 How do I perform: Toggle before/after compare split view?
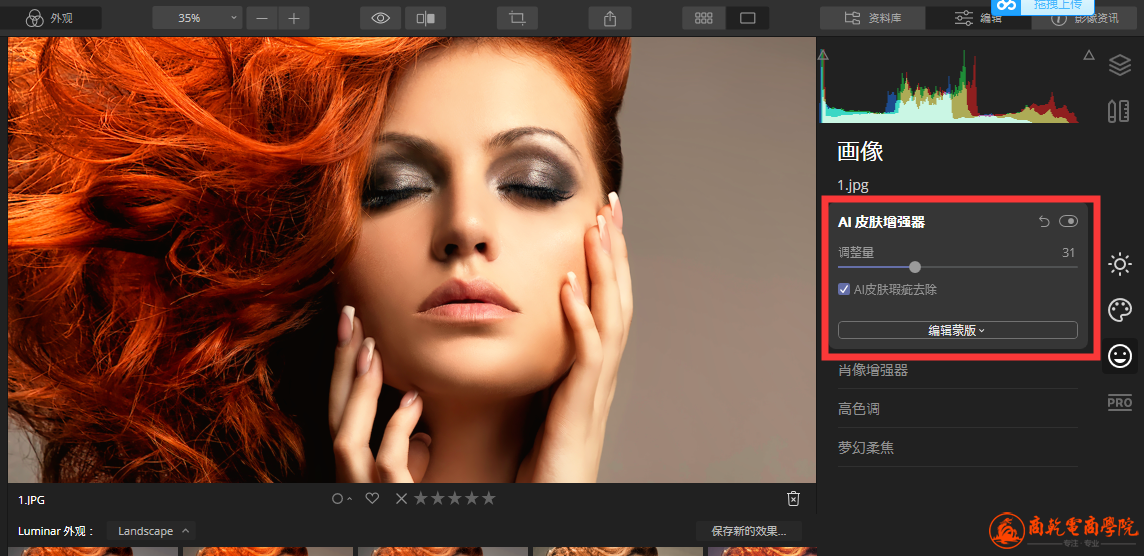tap(425, 18)
